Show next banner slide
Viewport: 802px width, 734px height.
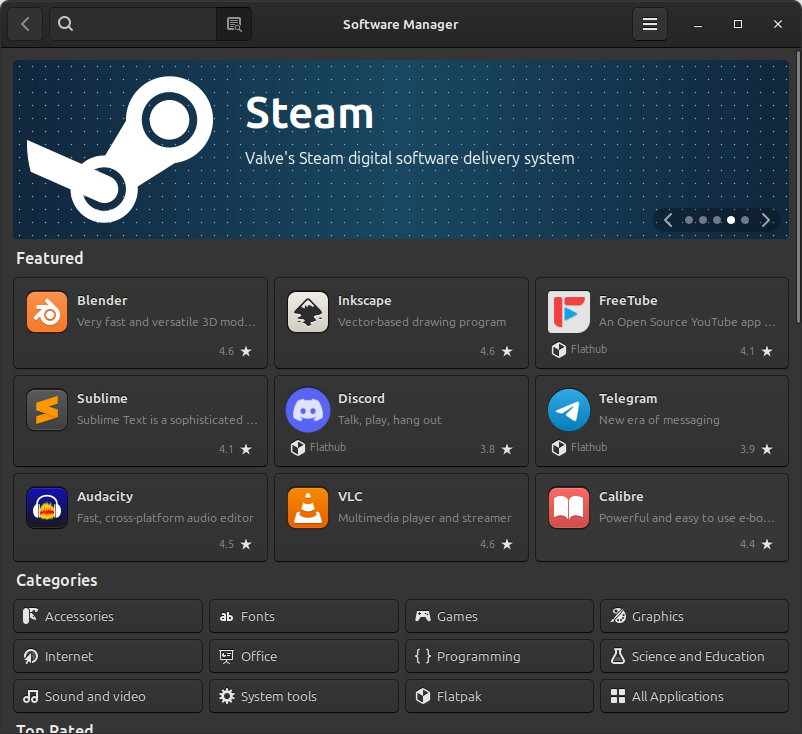click(765, 220)
